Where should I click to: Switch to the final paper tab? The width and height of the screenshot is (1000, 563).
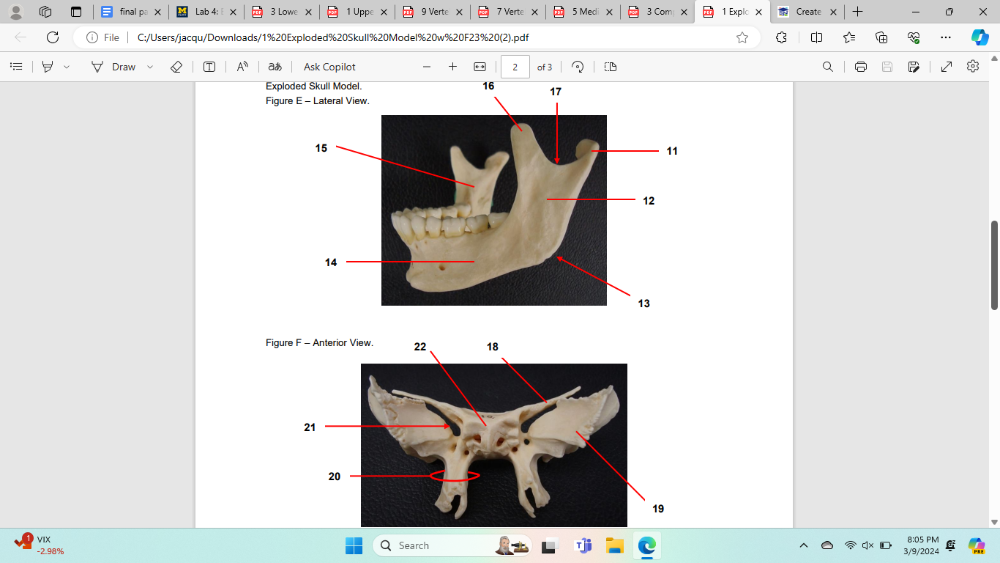127,12
